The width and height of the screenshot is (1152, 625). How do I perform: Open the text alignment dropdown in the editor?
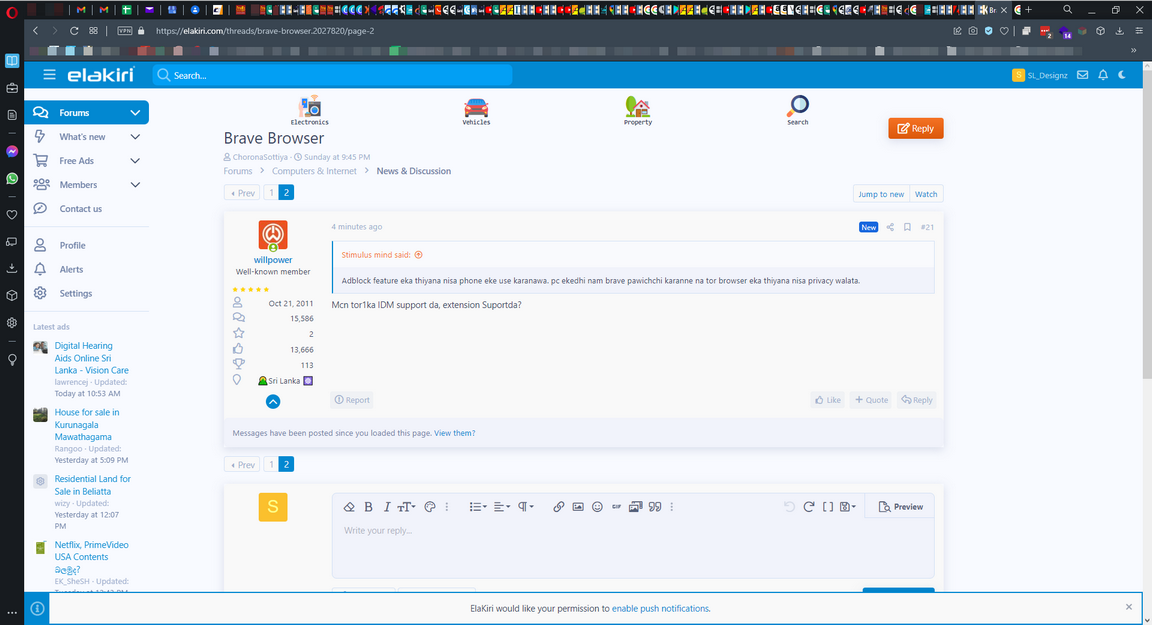tap(502, 507)
